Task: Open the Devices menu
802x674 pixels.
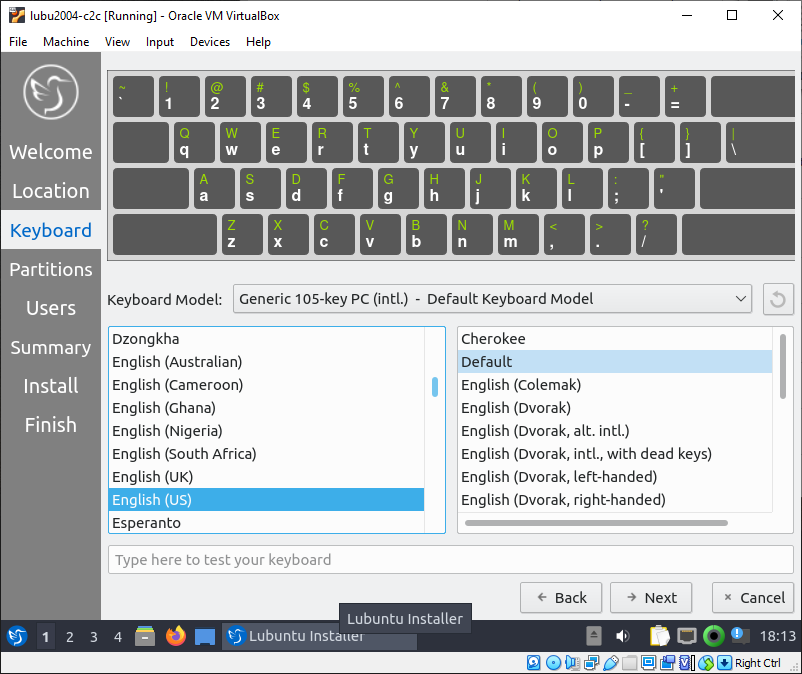Action: [x=210, y=42]
